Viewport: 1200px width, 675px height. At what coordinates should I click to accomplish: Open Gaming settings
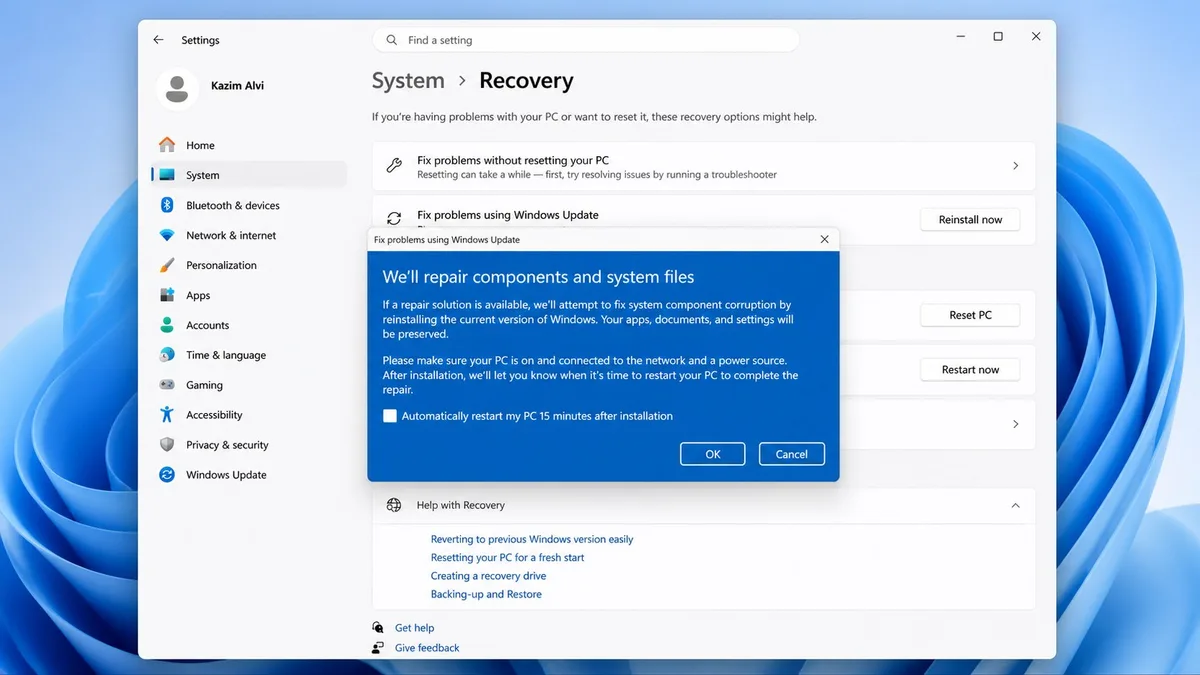(249, 385)
